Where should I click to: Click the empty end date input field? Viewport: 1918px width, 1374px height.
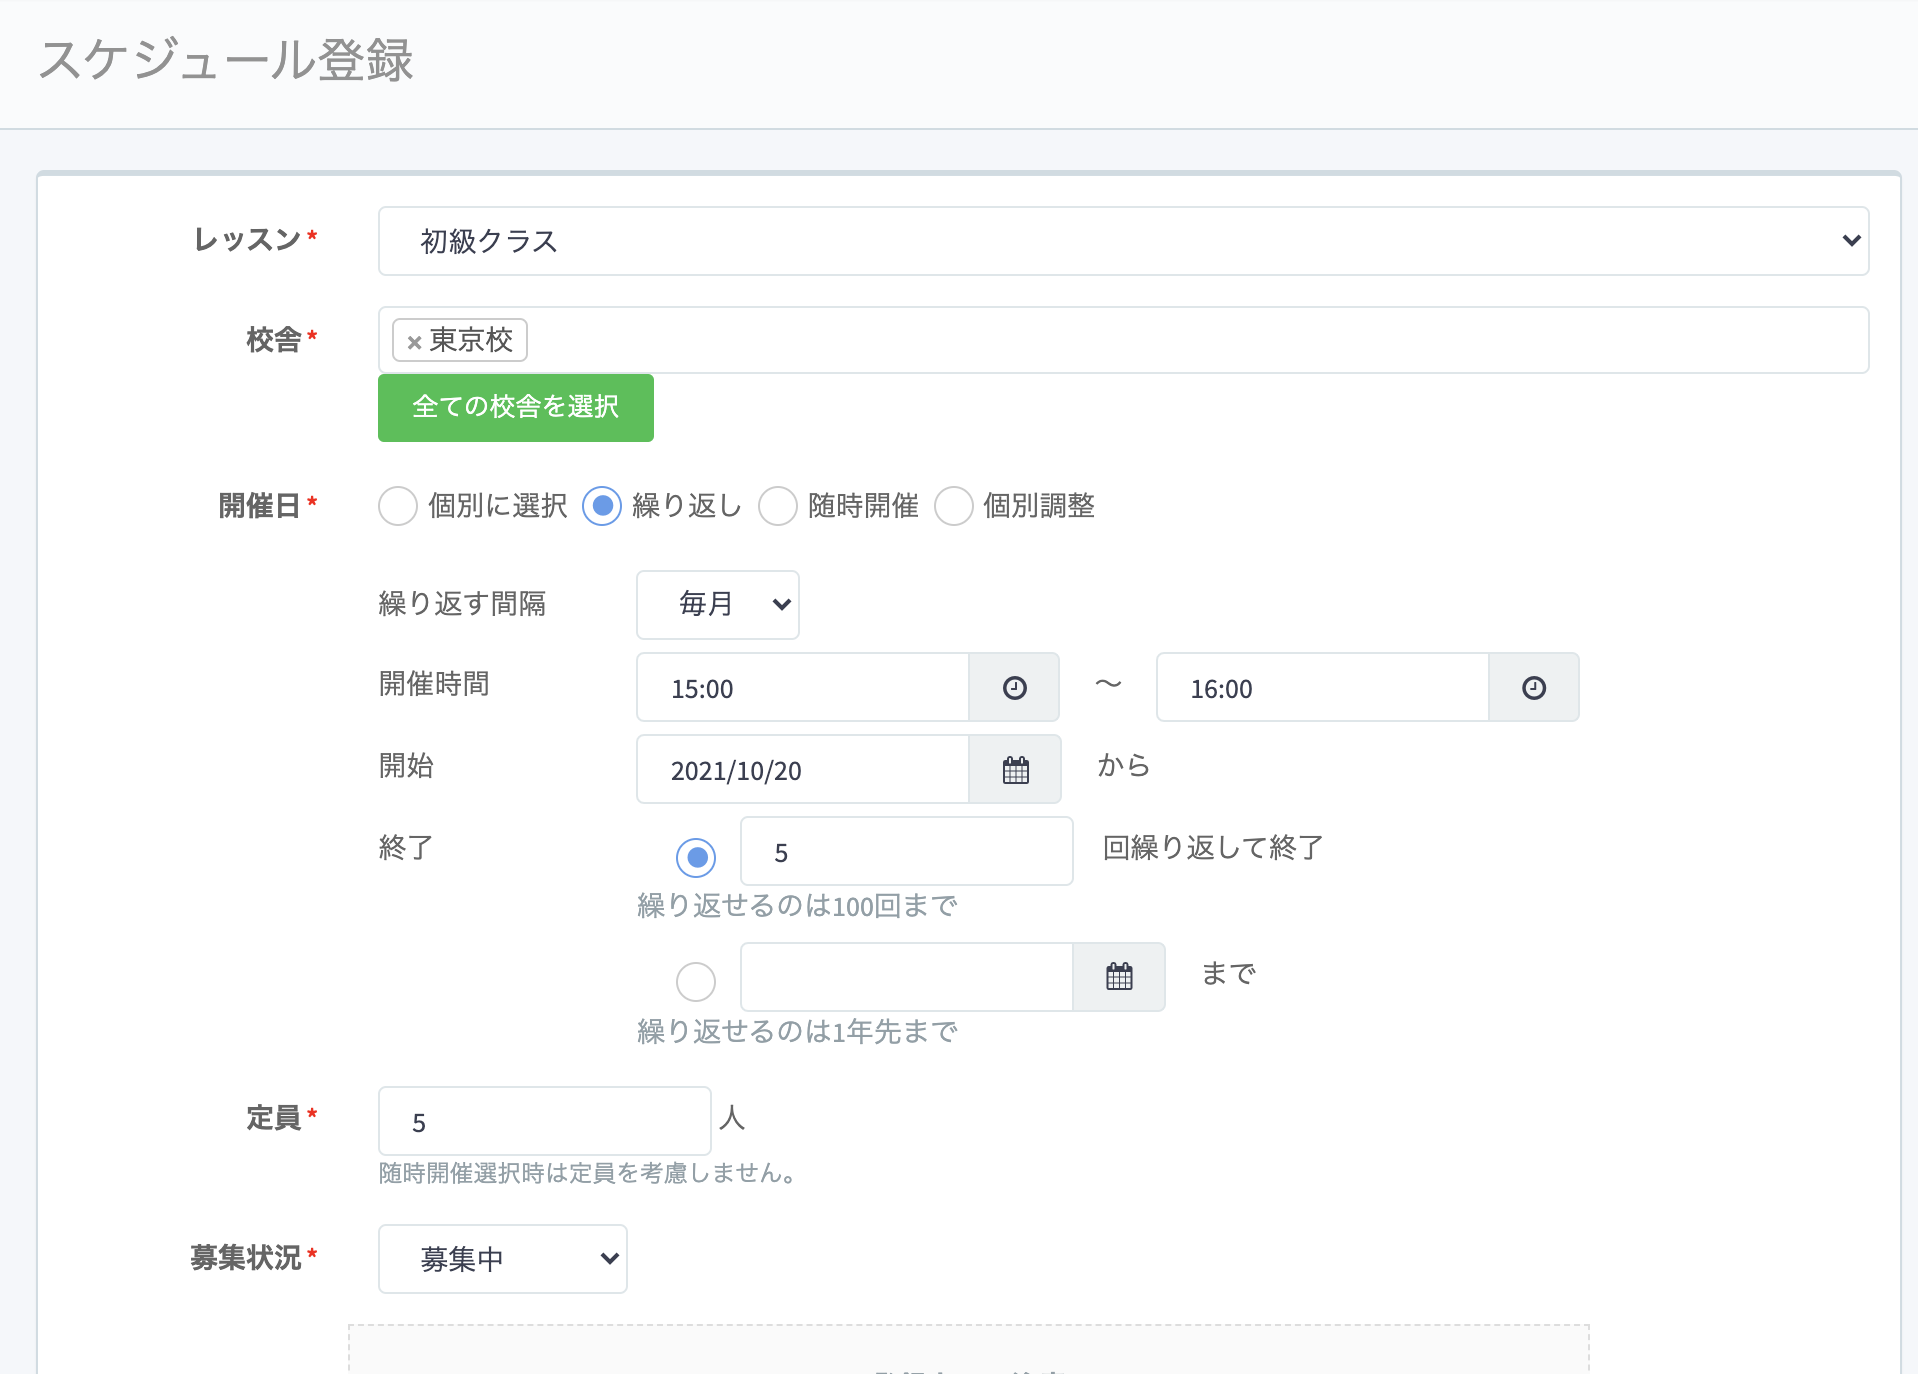pos(907,977)
